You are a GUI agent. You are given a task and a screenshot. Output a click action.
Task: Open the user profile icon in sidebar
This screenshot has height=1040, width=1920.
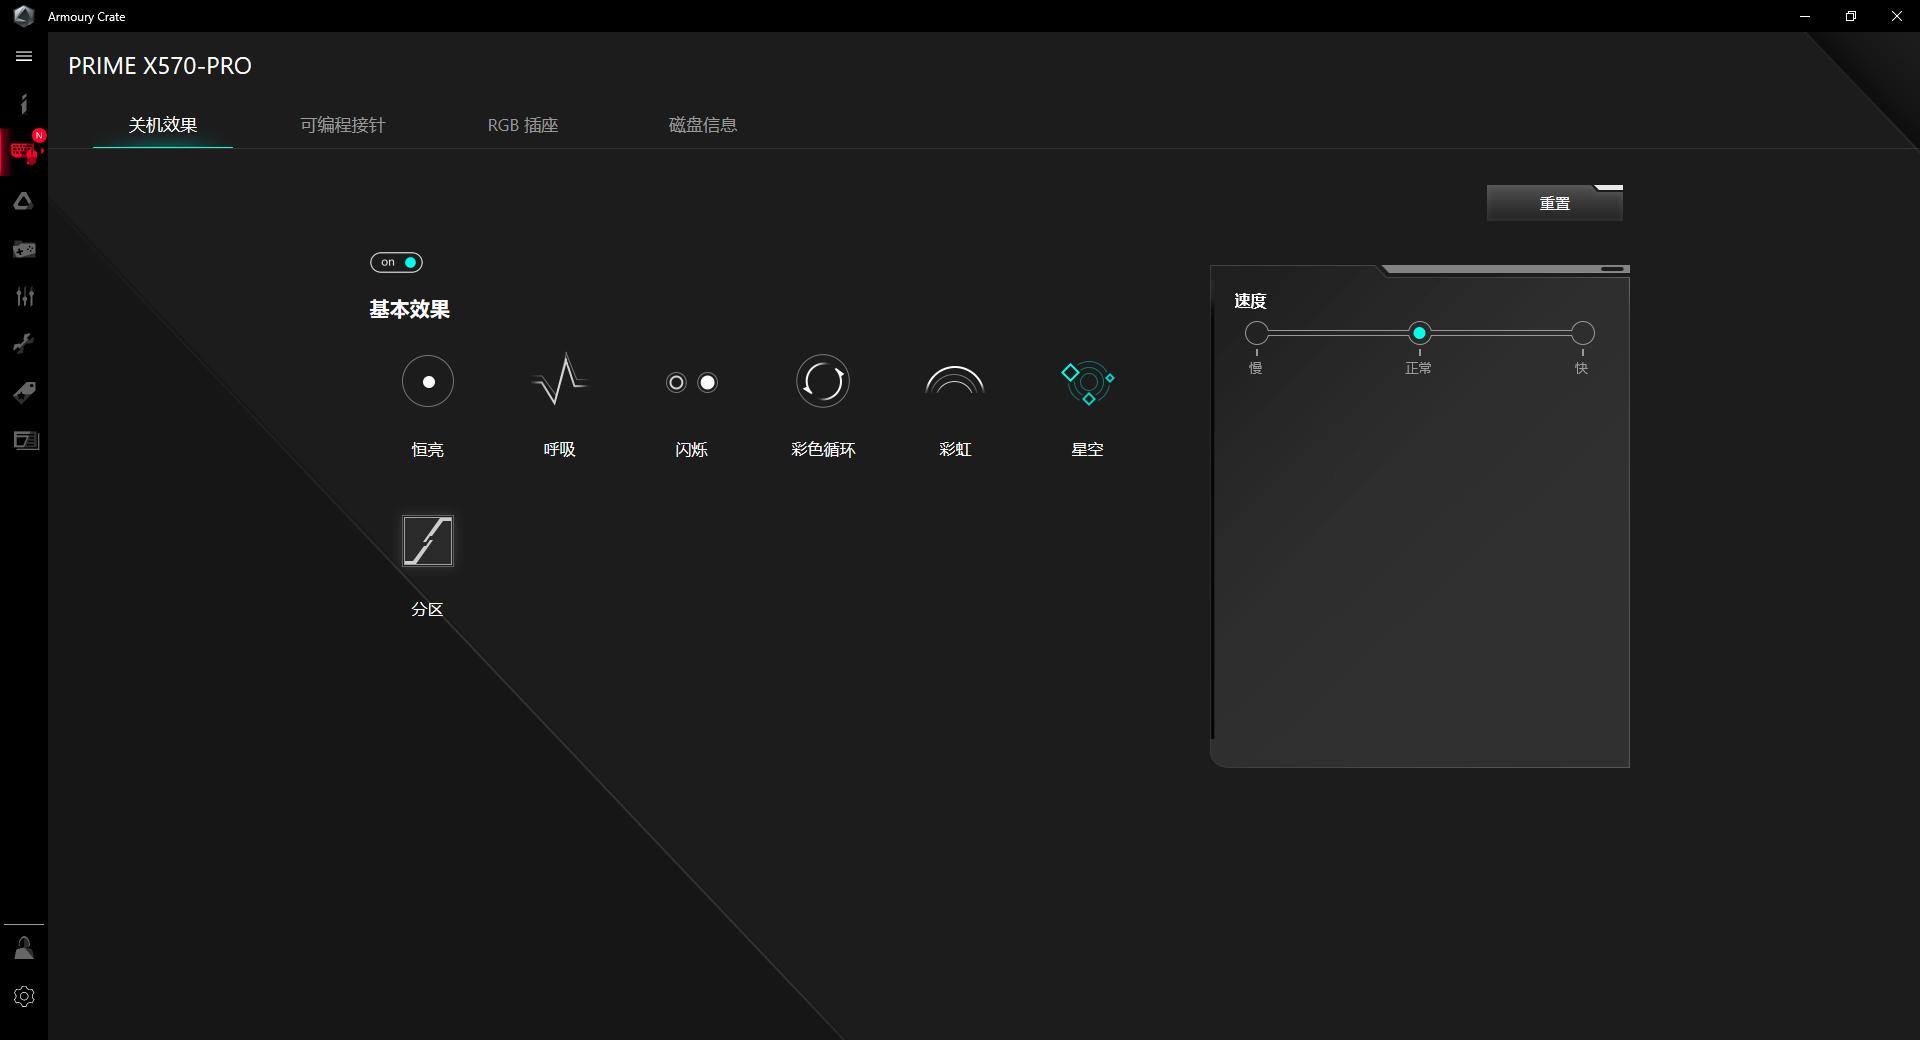point(24,947)
